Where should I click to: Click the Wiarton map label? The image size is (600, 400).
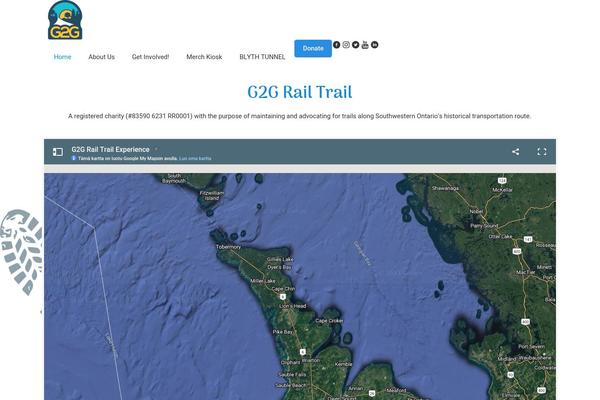tap(311, 360)
